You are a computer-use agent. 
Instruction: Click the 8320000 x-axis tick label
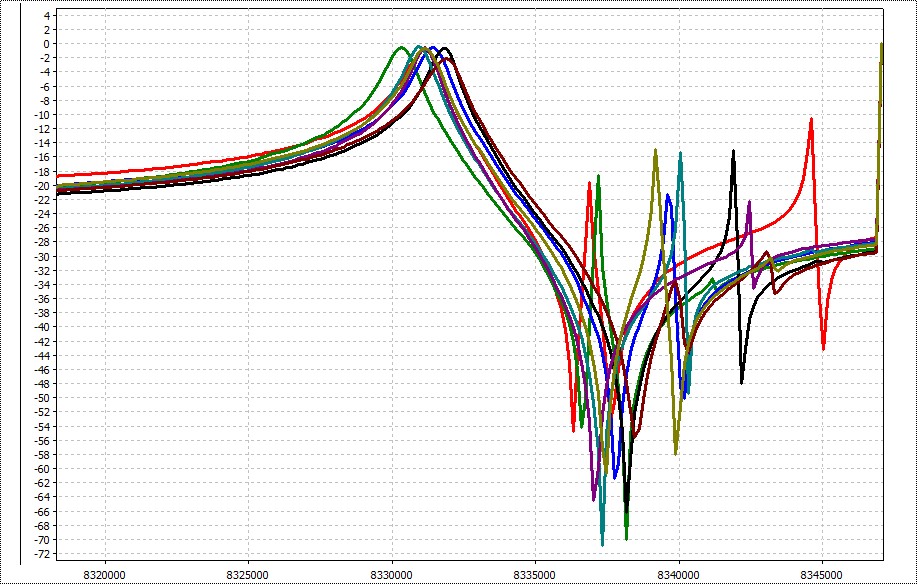click(104, 576)
